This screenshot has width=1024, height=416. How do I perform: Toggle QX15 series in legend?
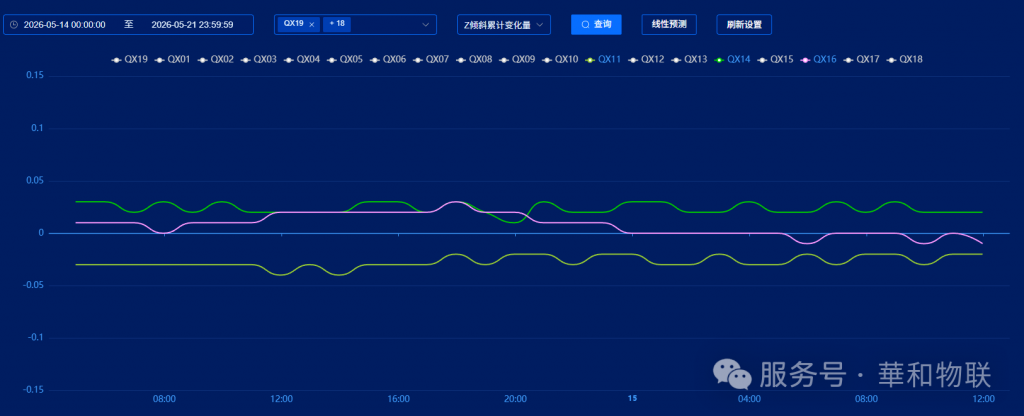click(x=775, y=59)
